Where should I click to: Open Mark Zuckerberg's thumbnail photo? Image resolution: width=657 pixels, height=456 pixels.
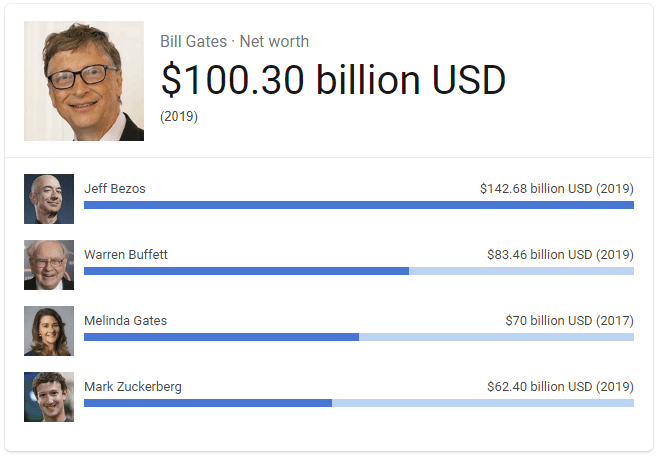(49, 397)
